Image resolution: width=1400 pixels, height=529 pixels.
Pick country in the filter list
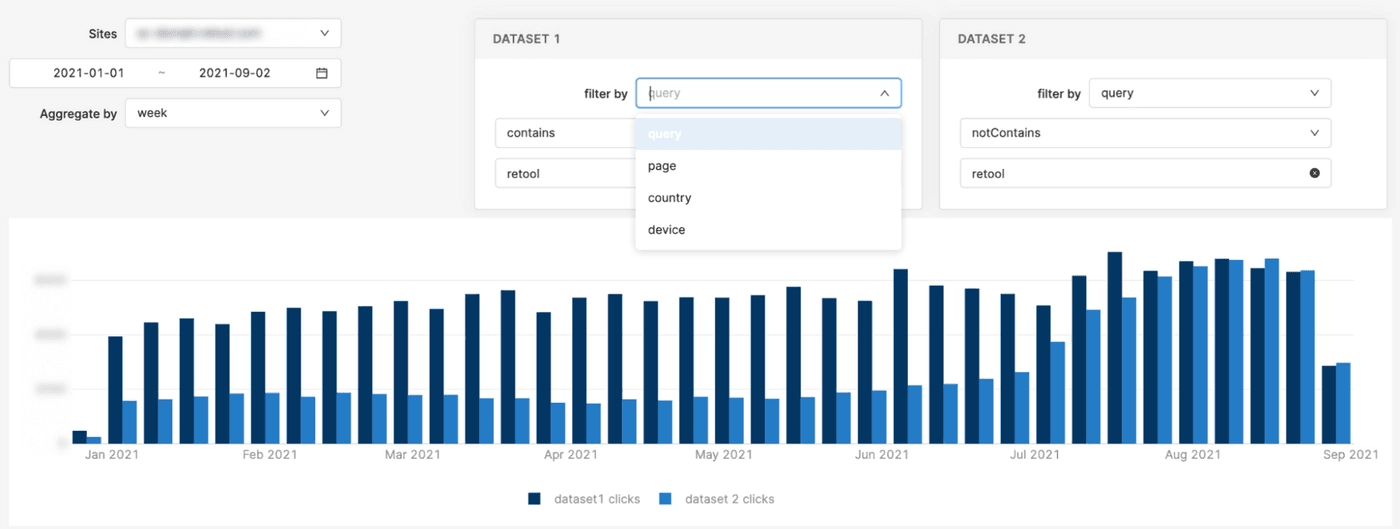coord(768,198)
